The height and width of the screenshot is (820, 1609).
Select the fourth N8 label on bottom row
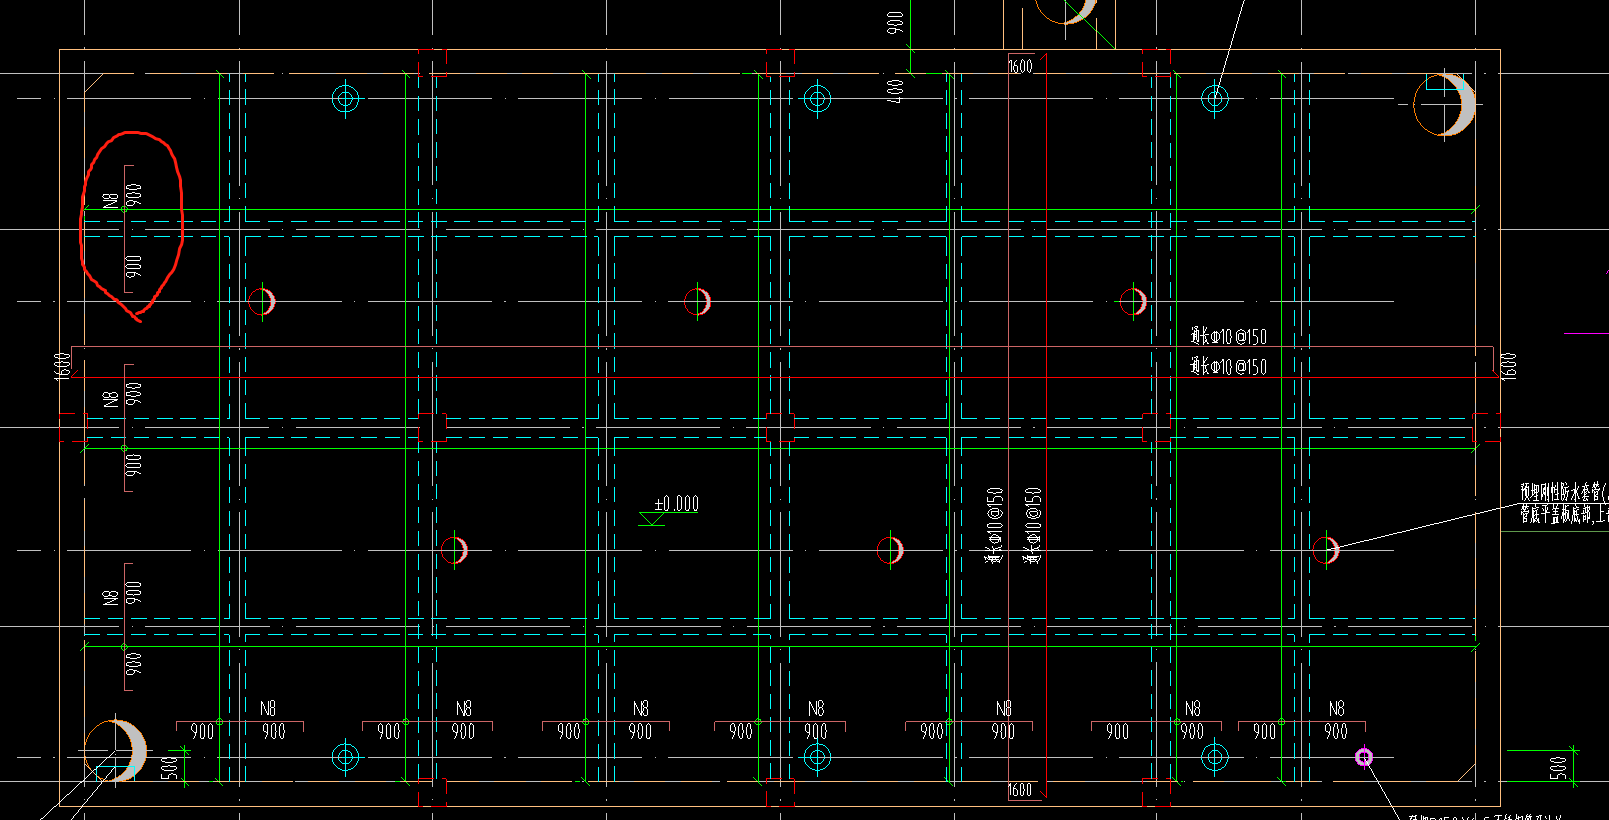tap(816, 708)
